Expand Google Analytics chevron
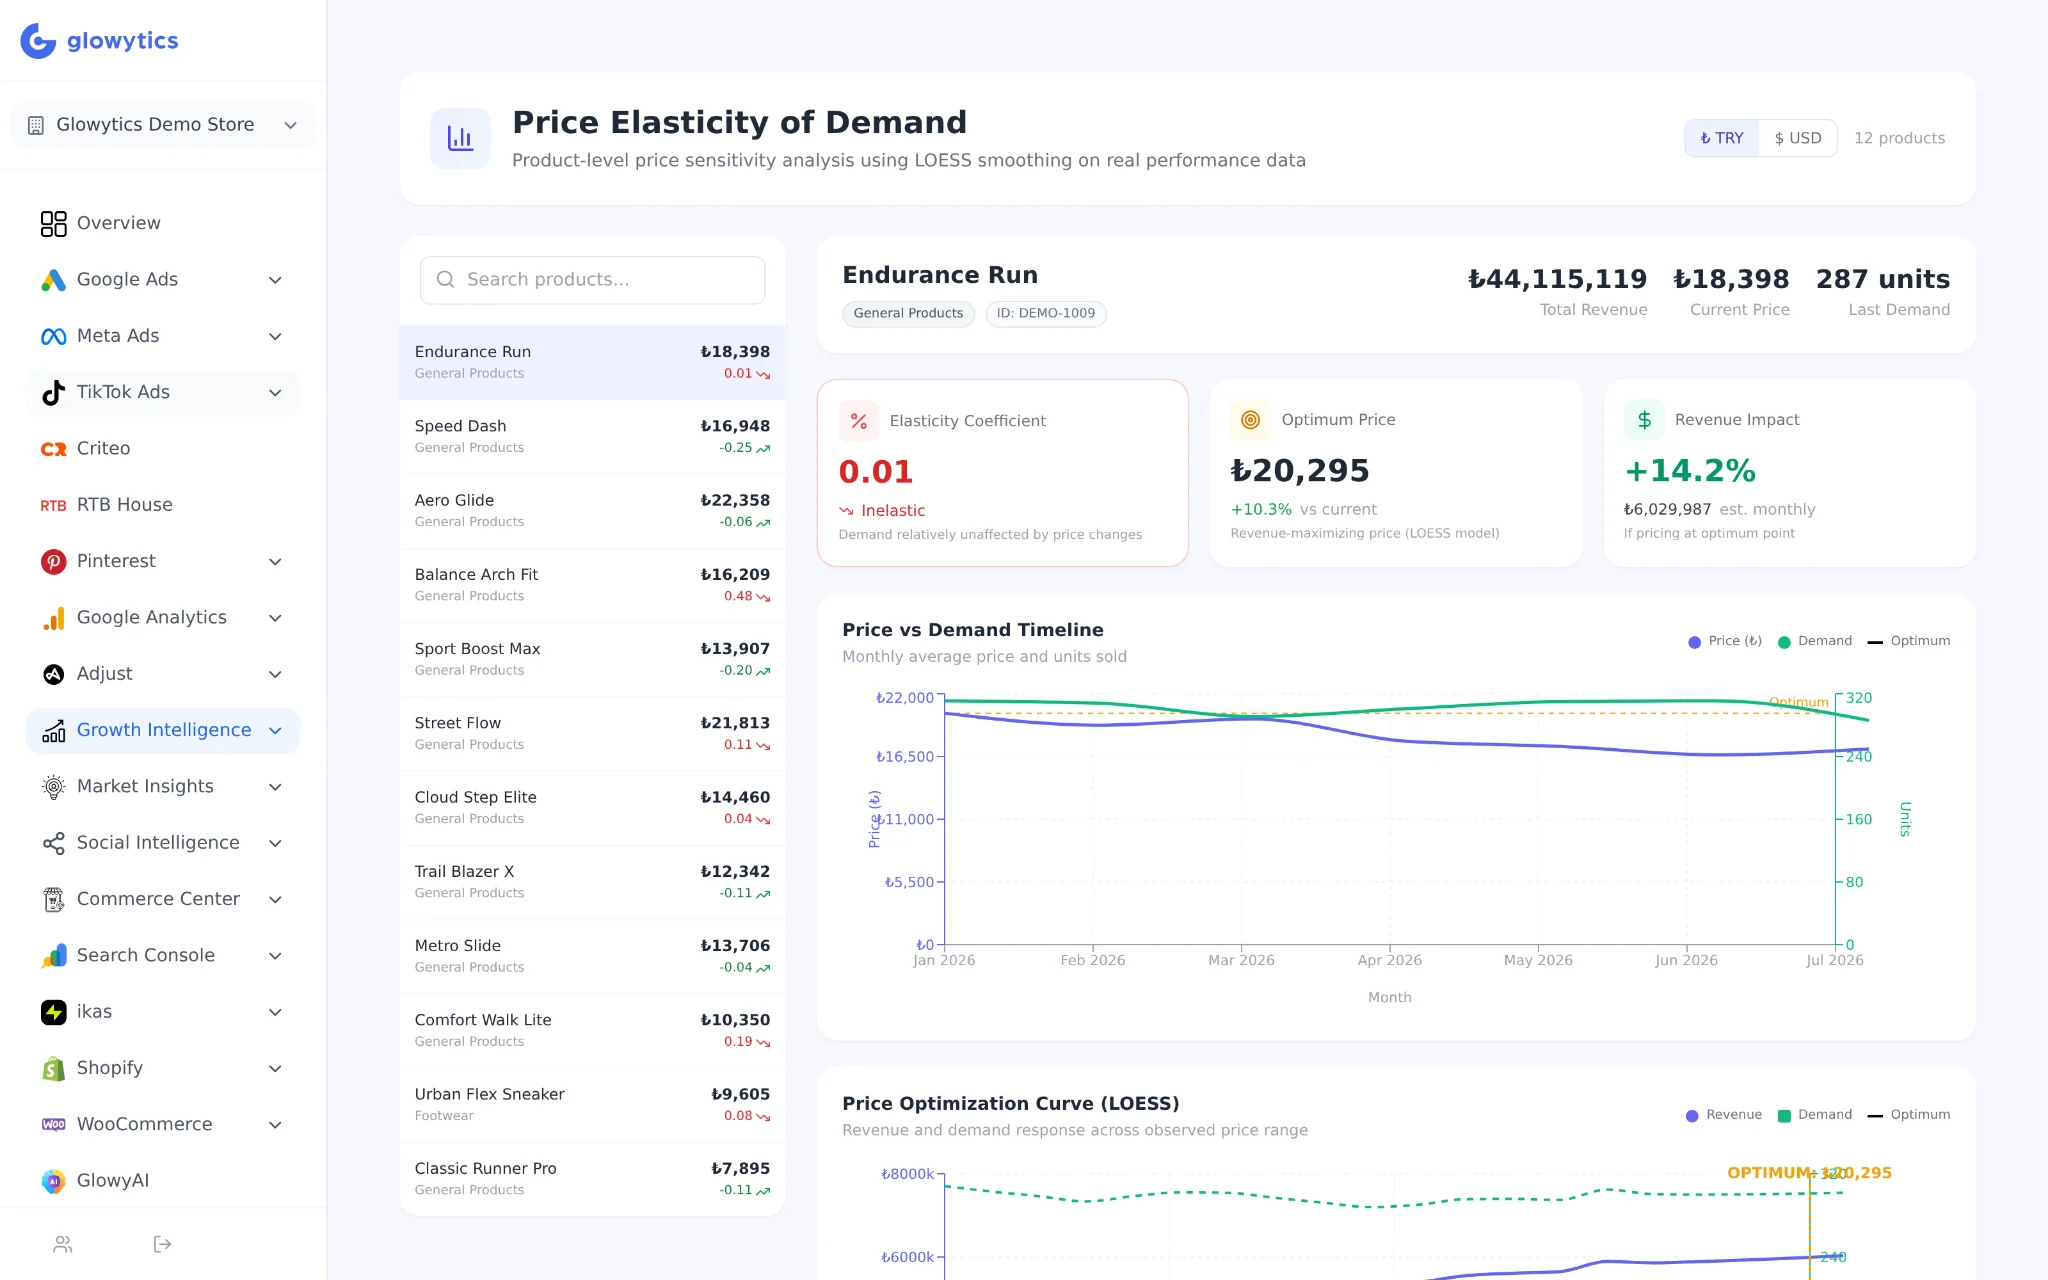Screen dimensions: 2048x1280 pos(275,618)
